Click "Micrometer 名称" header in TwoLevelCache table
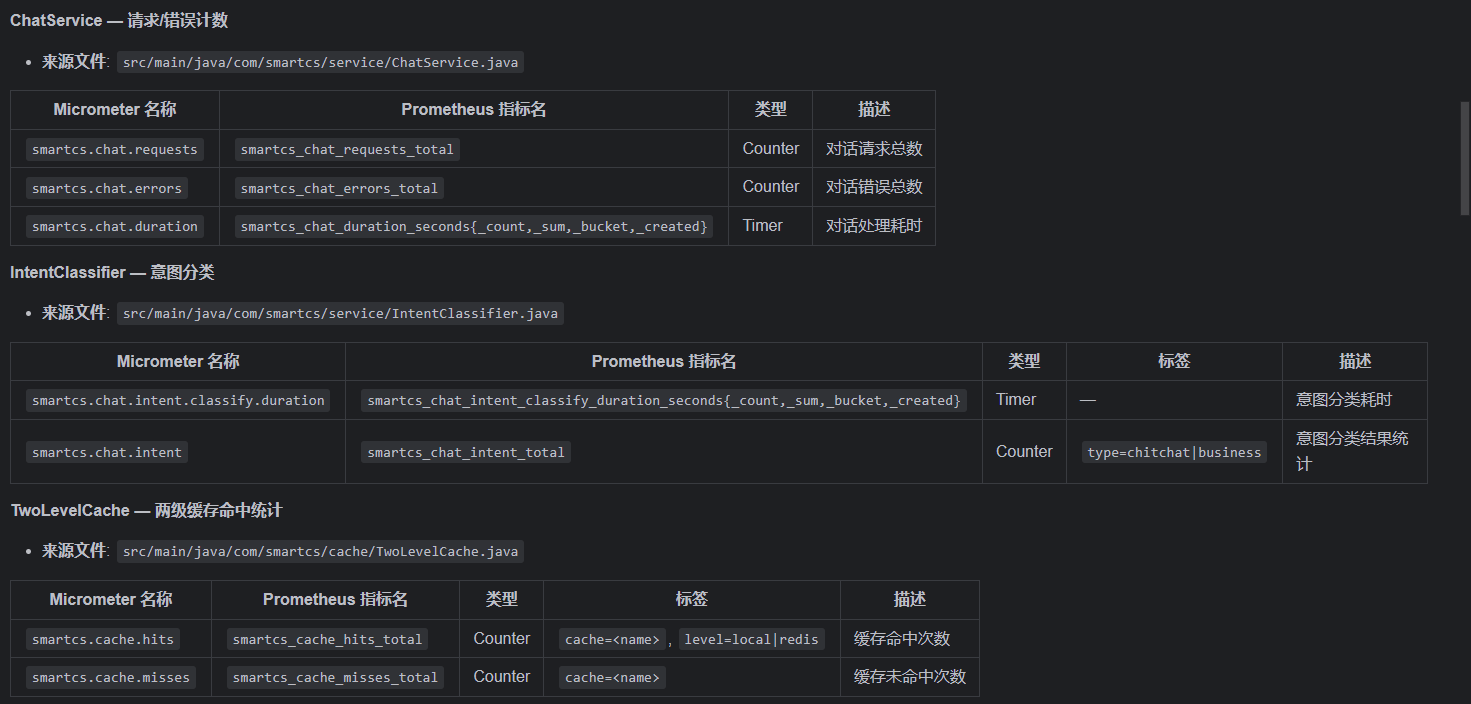 pyautogui.click(x=111, y=599)
